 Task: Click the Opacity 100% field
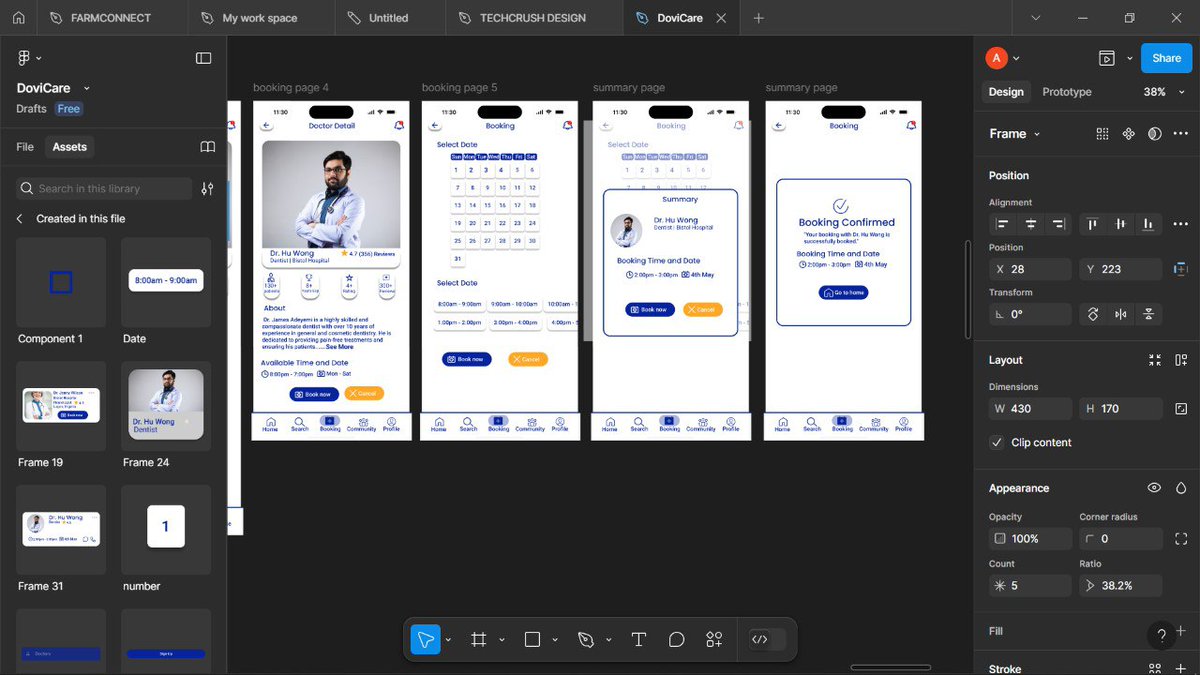(x=1030, y=538)
